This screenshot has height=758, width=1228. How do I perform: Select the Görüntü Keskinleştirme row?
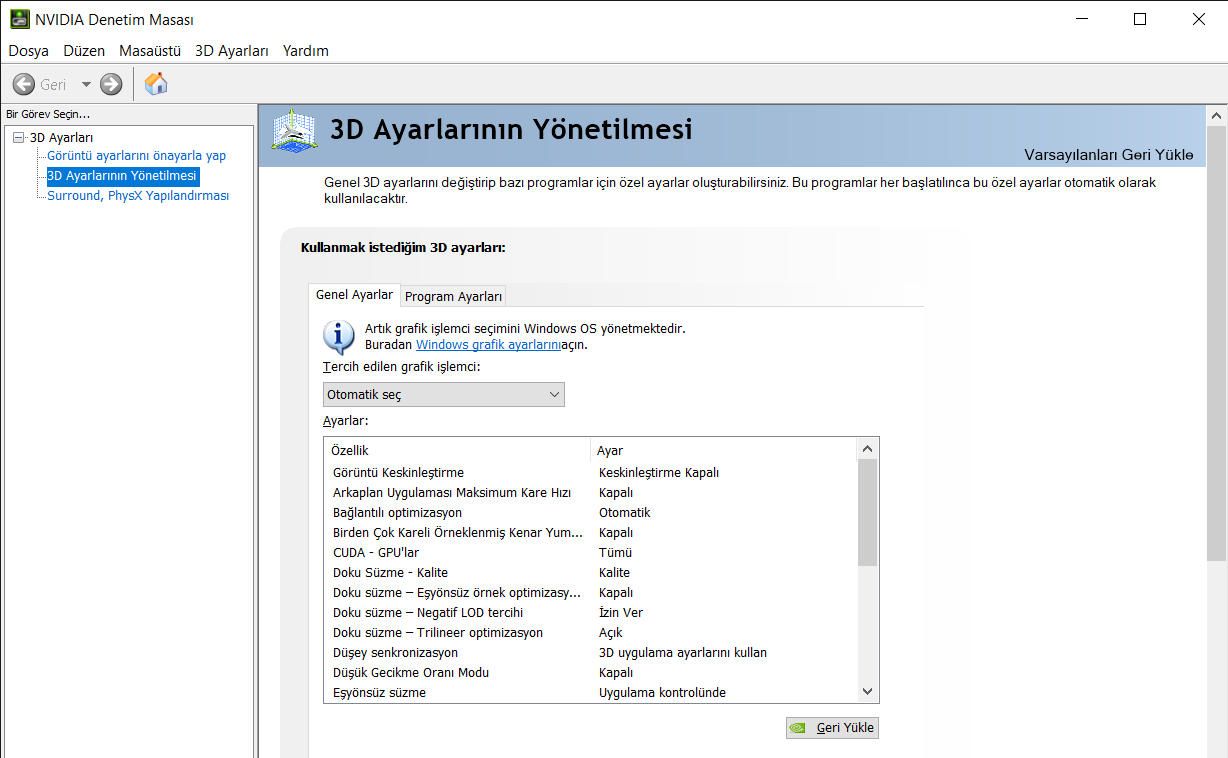[x=591, y=472]
